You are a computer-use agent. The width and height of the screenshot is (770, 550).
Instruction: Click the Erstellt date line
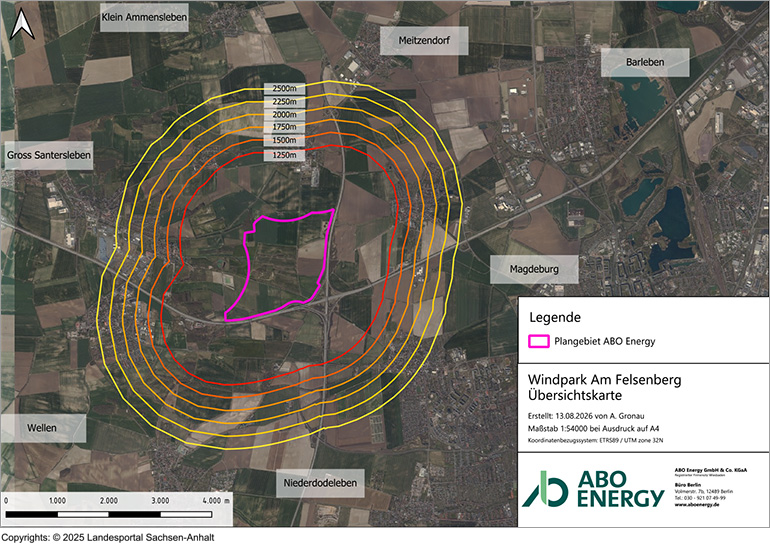[586, 416]
